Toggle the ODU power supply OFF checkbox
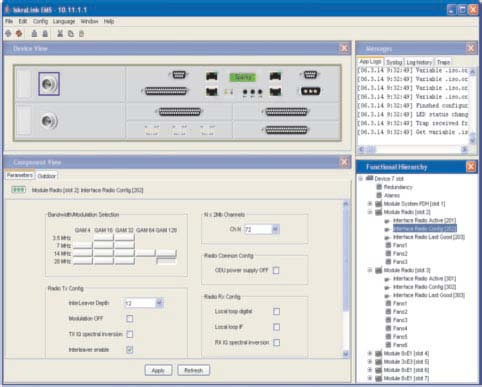The image size is (482, 387). 276,270
